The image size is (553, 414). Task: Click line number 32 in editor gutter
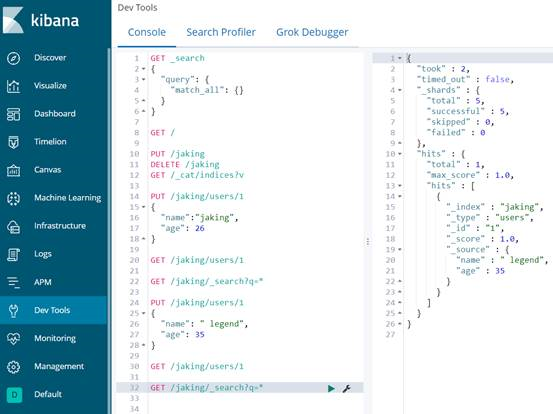[x=134, y=388]
